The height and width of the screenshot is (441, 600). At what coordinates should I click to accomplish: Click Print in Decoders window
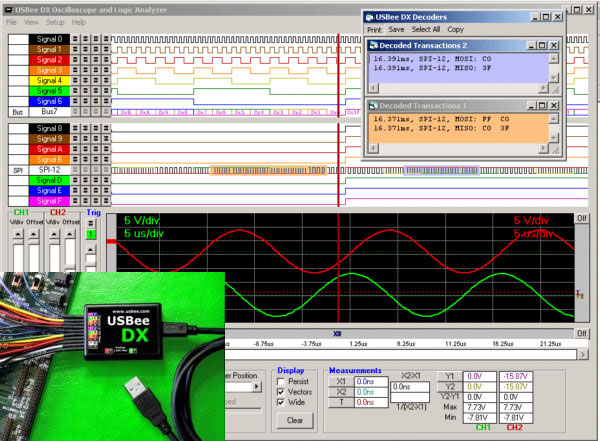point(374,29)
